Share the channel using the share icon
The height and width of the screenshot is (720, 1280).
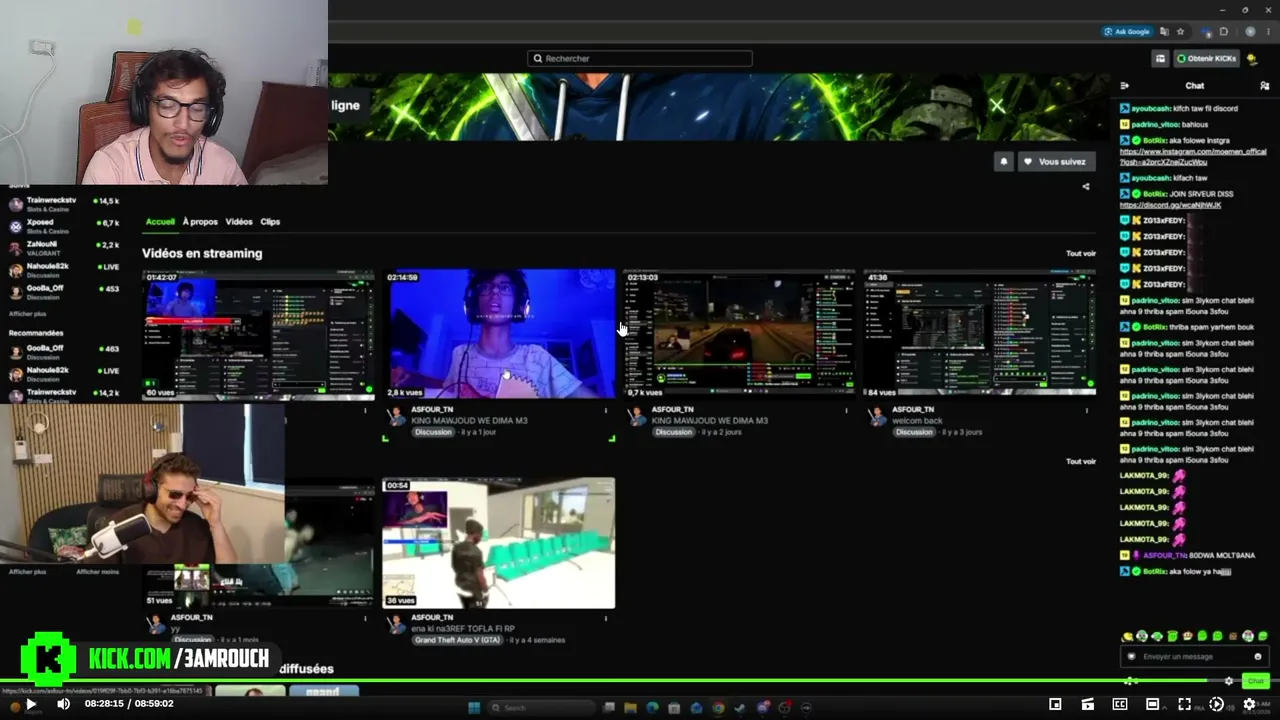[1086, 186]
